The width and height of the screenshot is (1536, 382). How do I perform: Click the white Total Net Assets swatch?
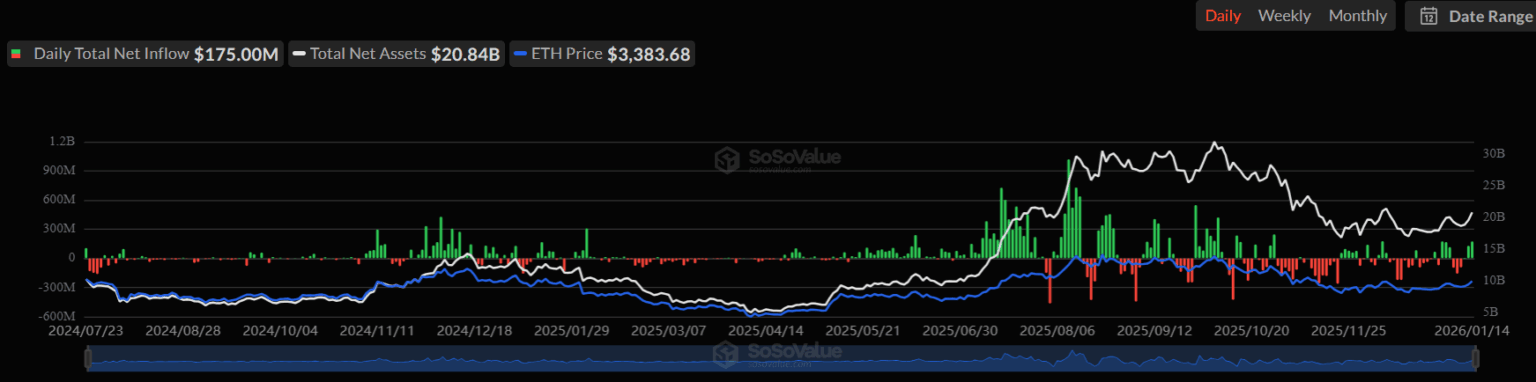(299, 54)
